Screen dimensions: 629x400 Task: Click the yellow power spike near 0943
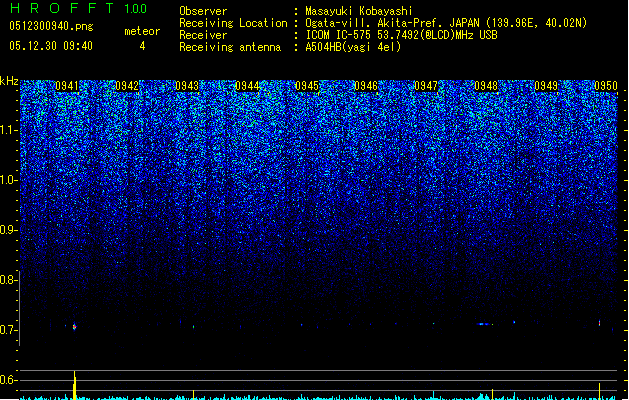click(x=193, y=394)
